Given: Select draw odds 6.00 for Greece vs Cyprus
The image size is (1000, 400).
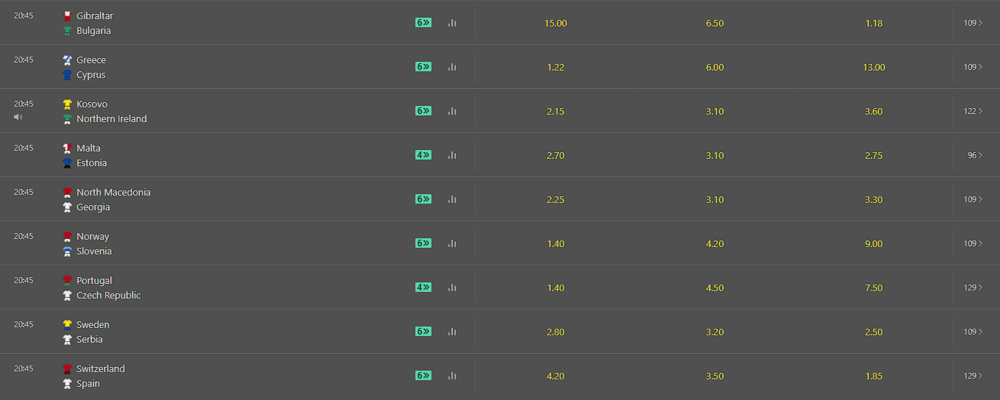Looking at the screenshot, I should coord(715,67).
